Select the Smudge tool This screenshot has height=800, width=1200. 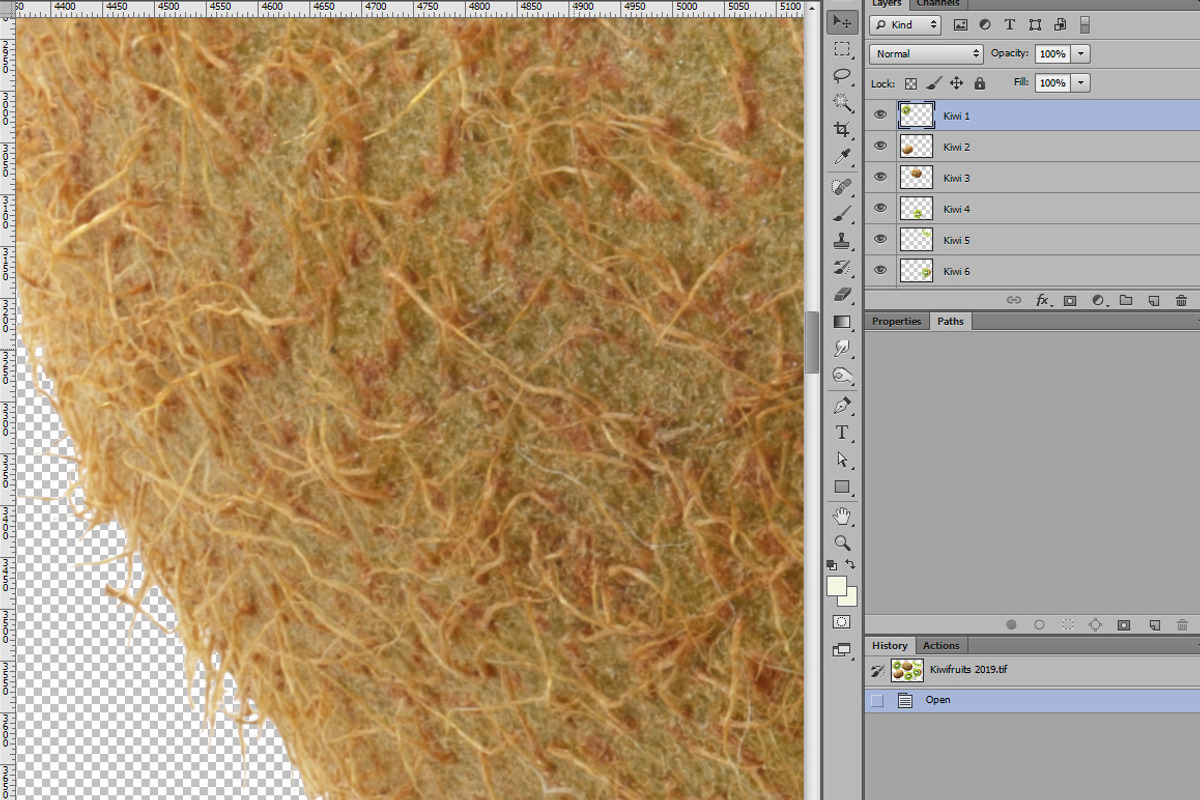pyautogui.click(x=843, y=349)
